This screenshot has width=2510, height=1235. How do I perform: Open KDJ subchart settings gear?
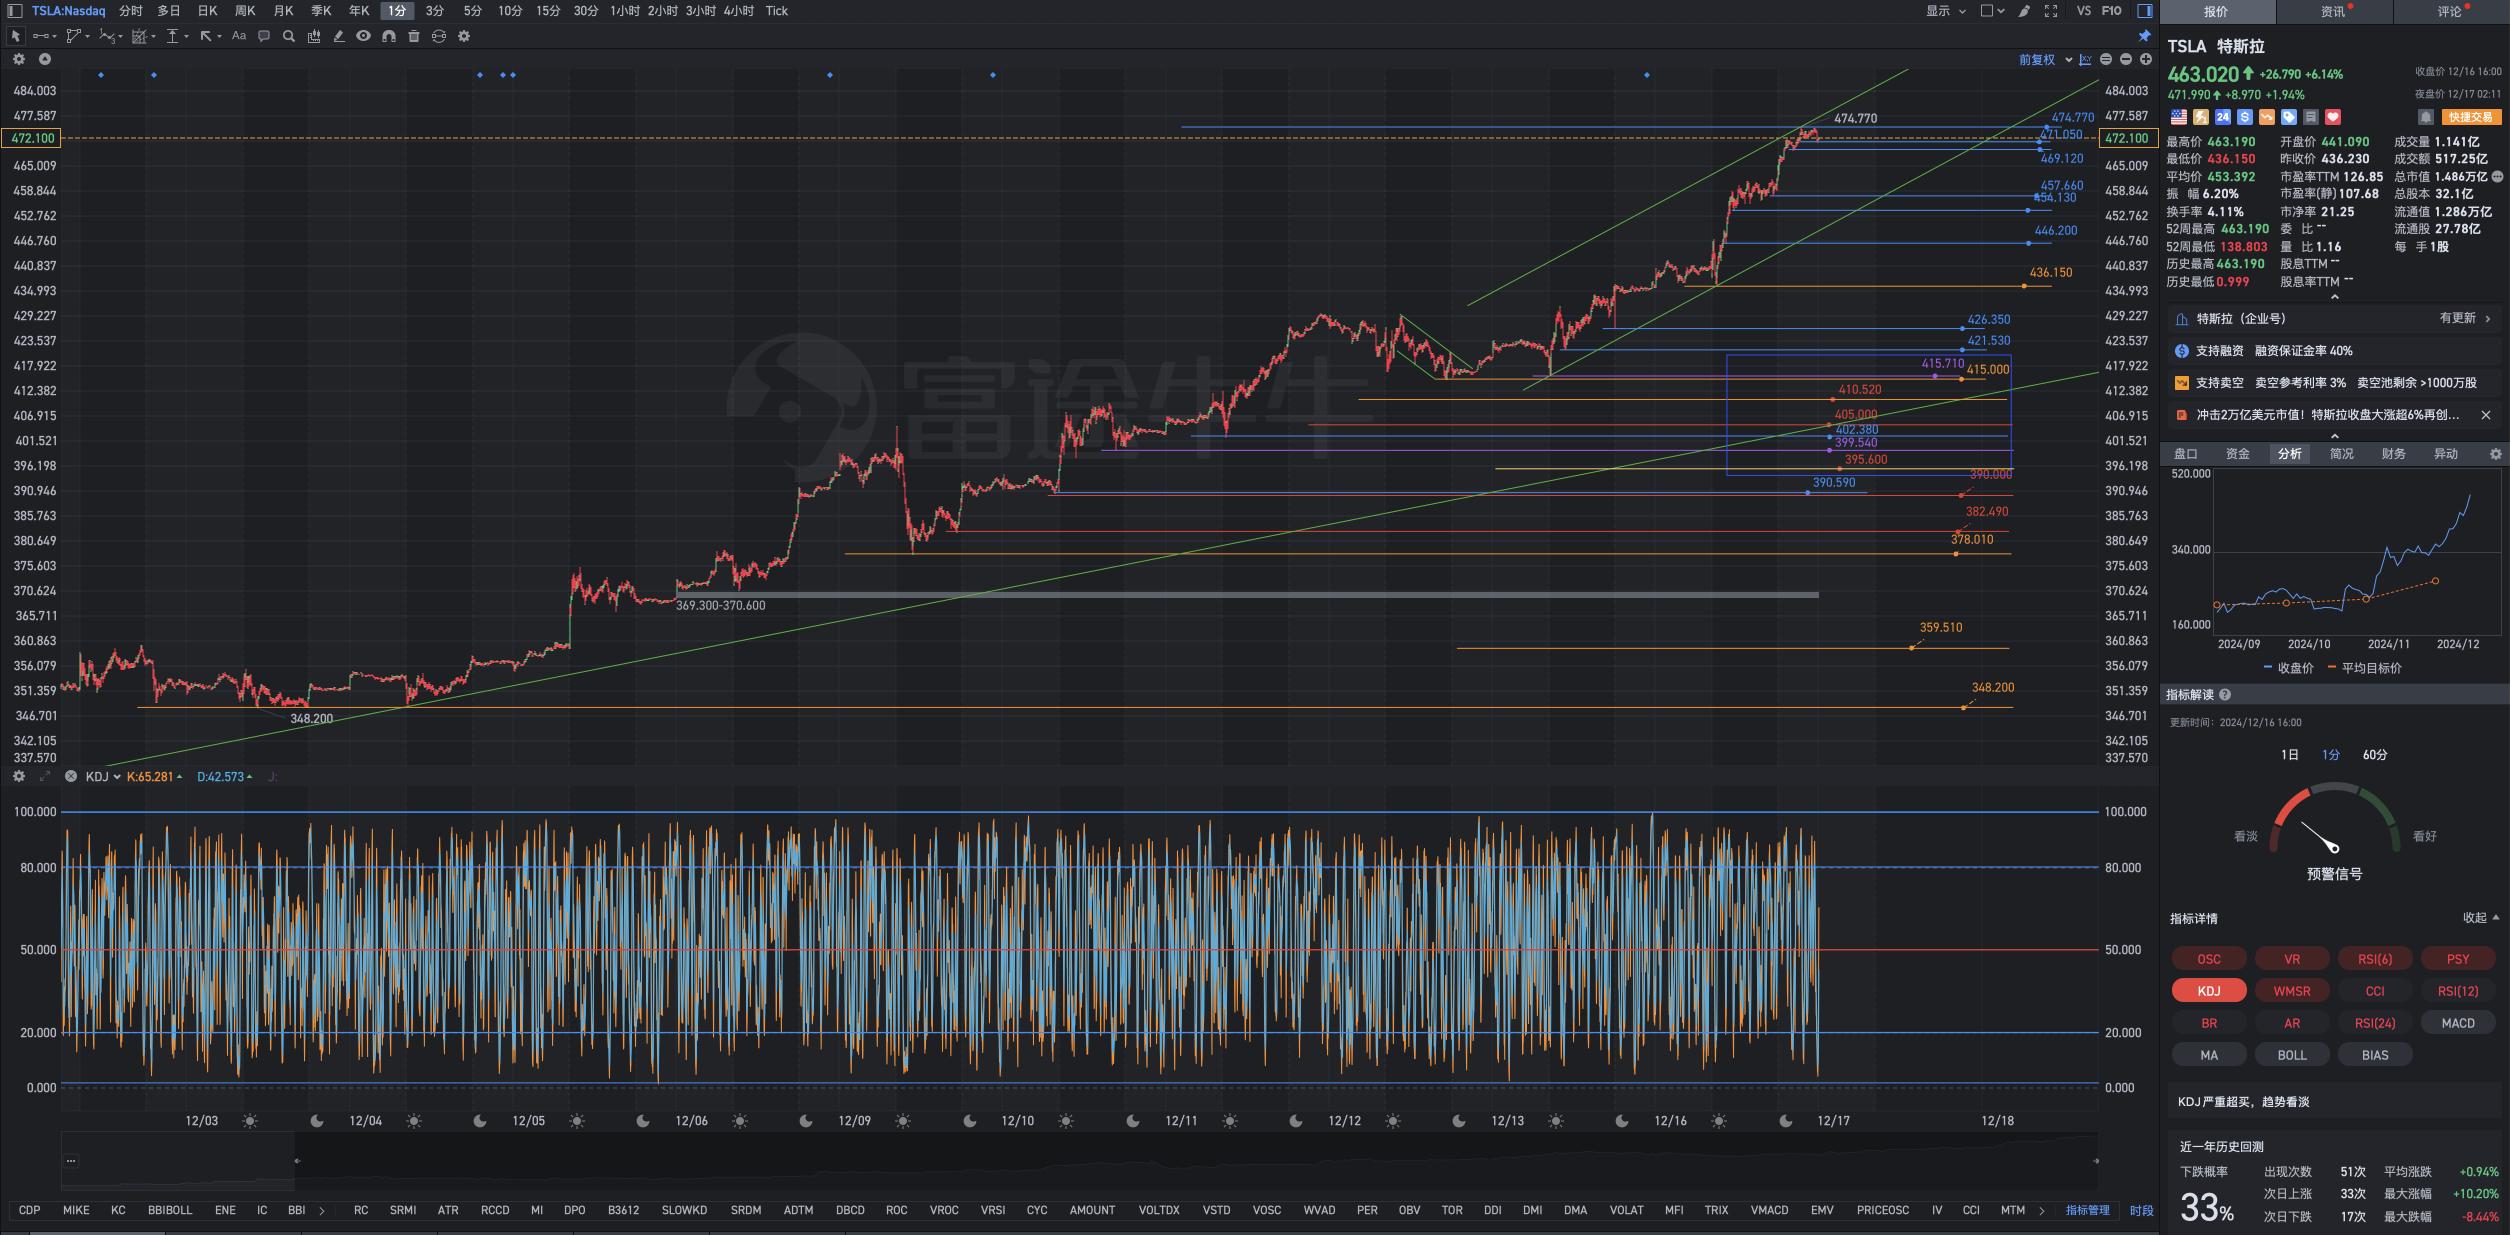[19, 776]
